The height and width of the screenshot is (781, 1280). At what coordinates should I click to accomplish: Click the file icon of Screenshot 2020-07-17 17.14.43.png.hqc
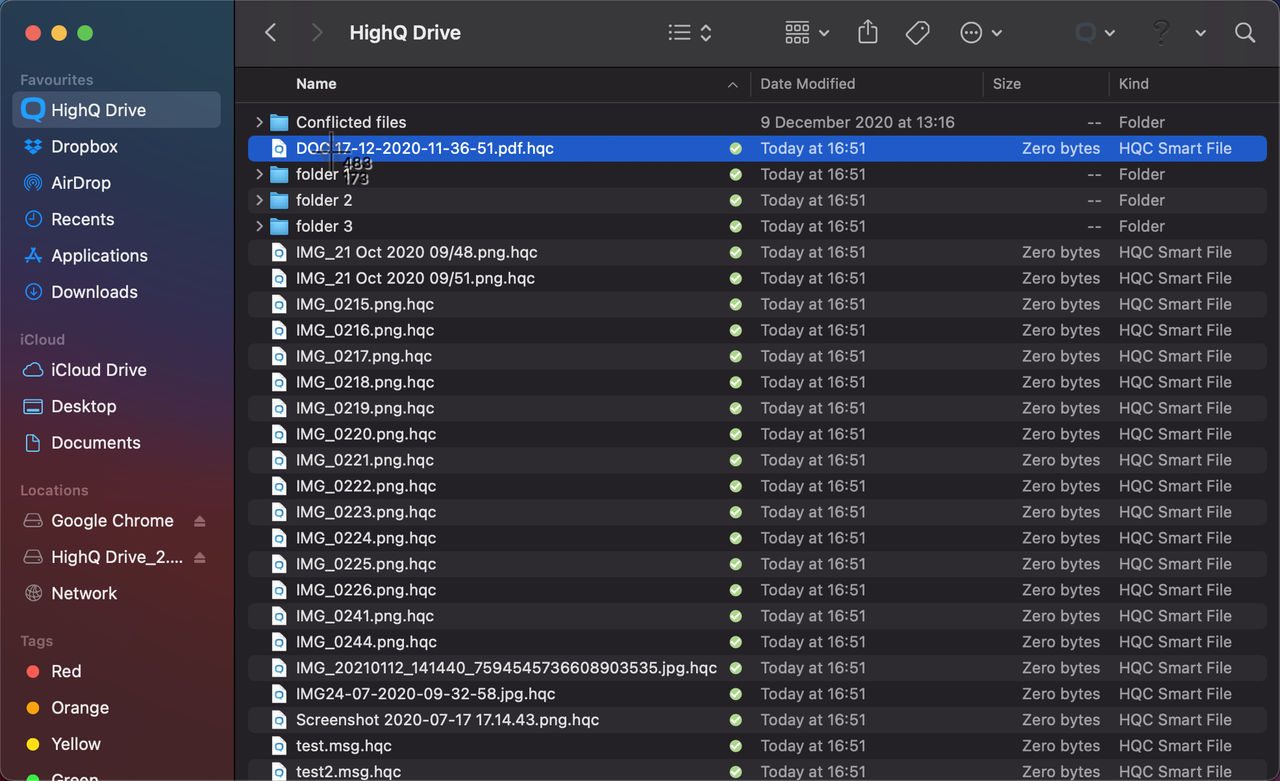click(x=279, y=720)
